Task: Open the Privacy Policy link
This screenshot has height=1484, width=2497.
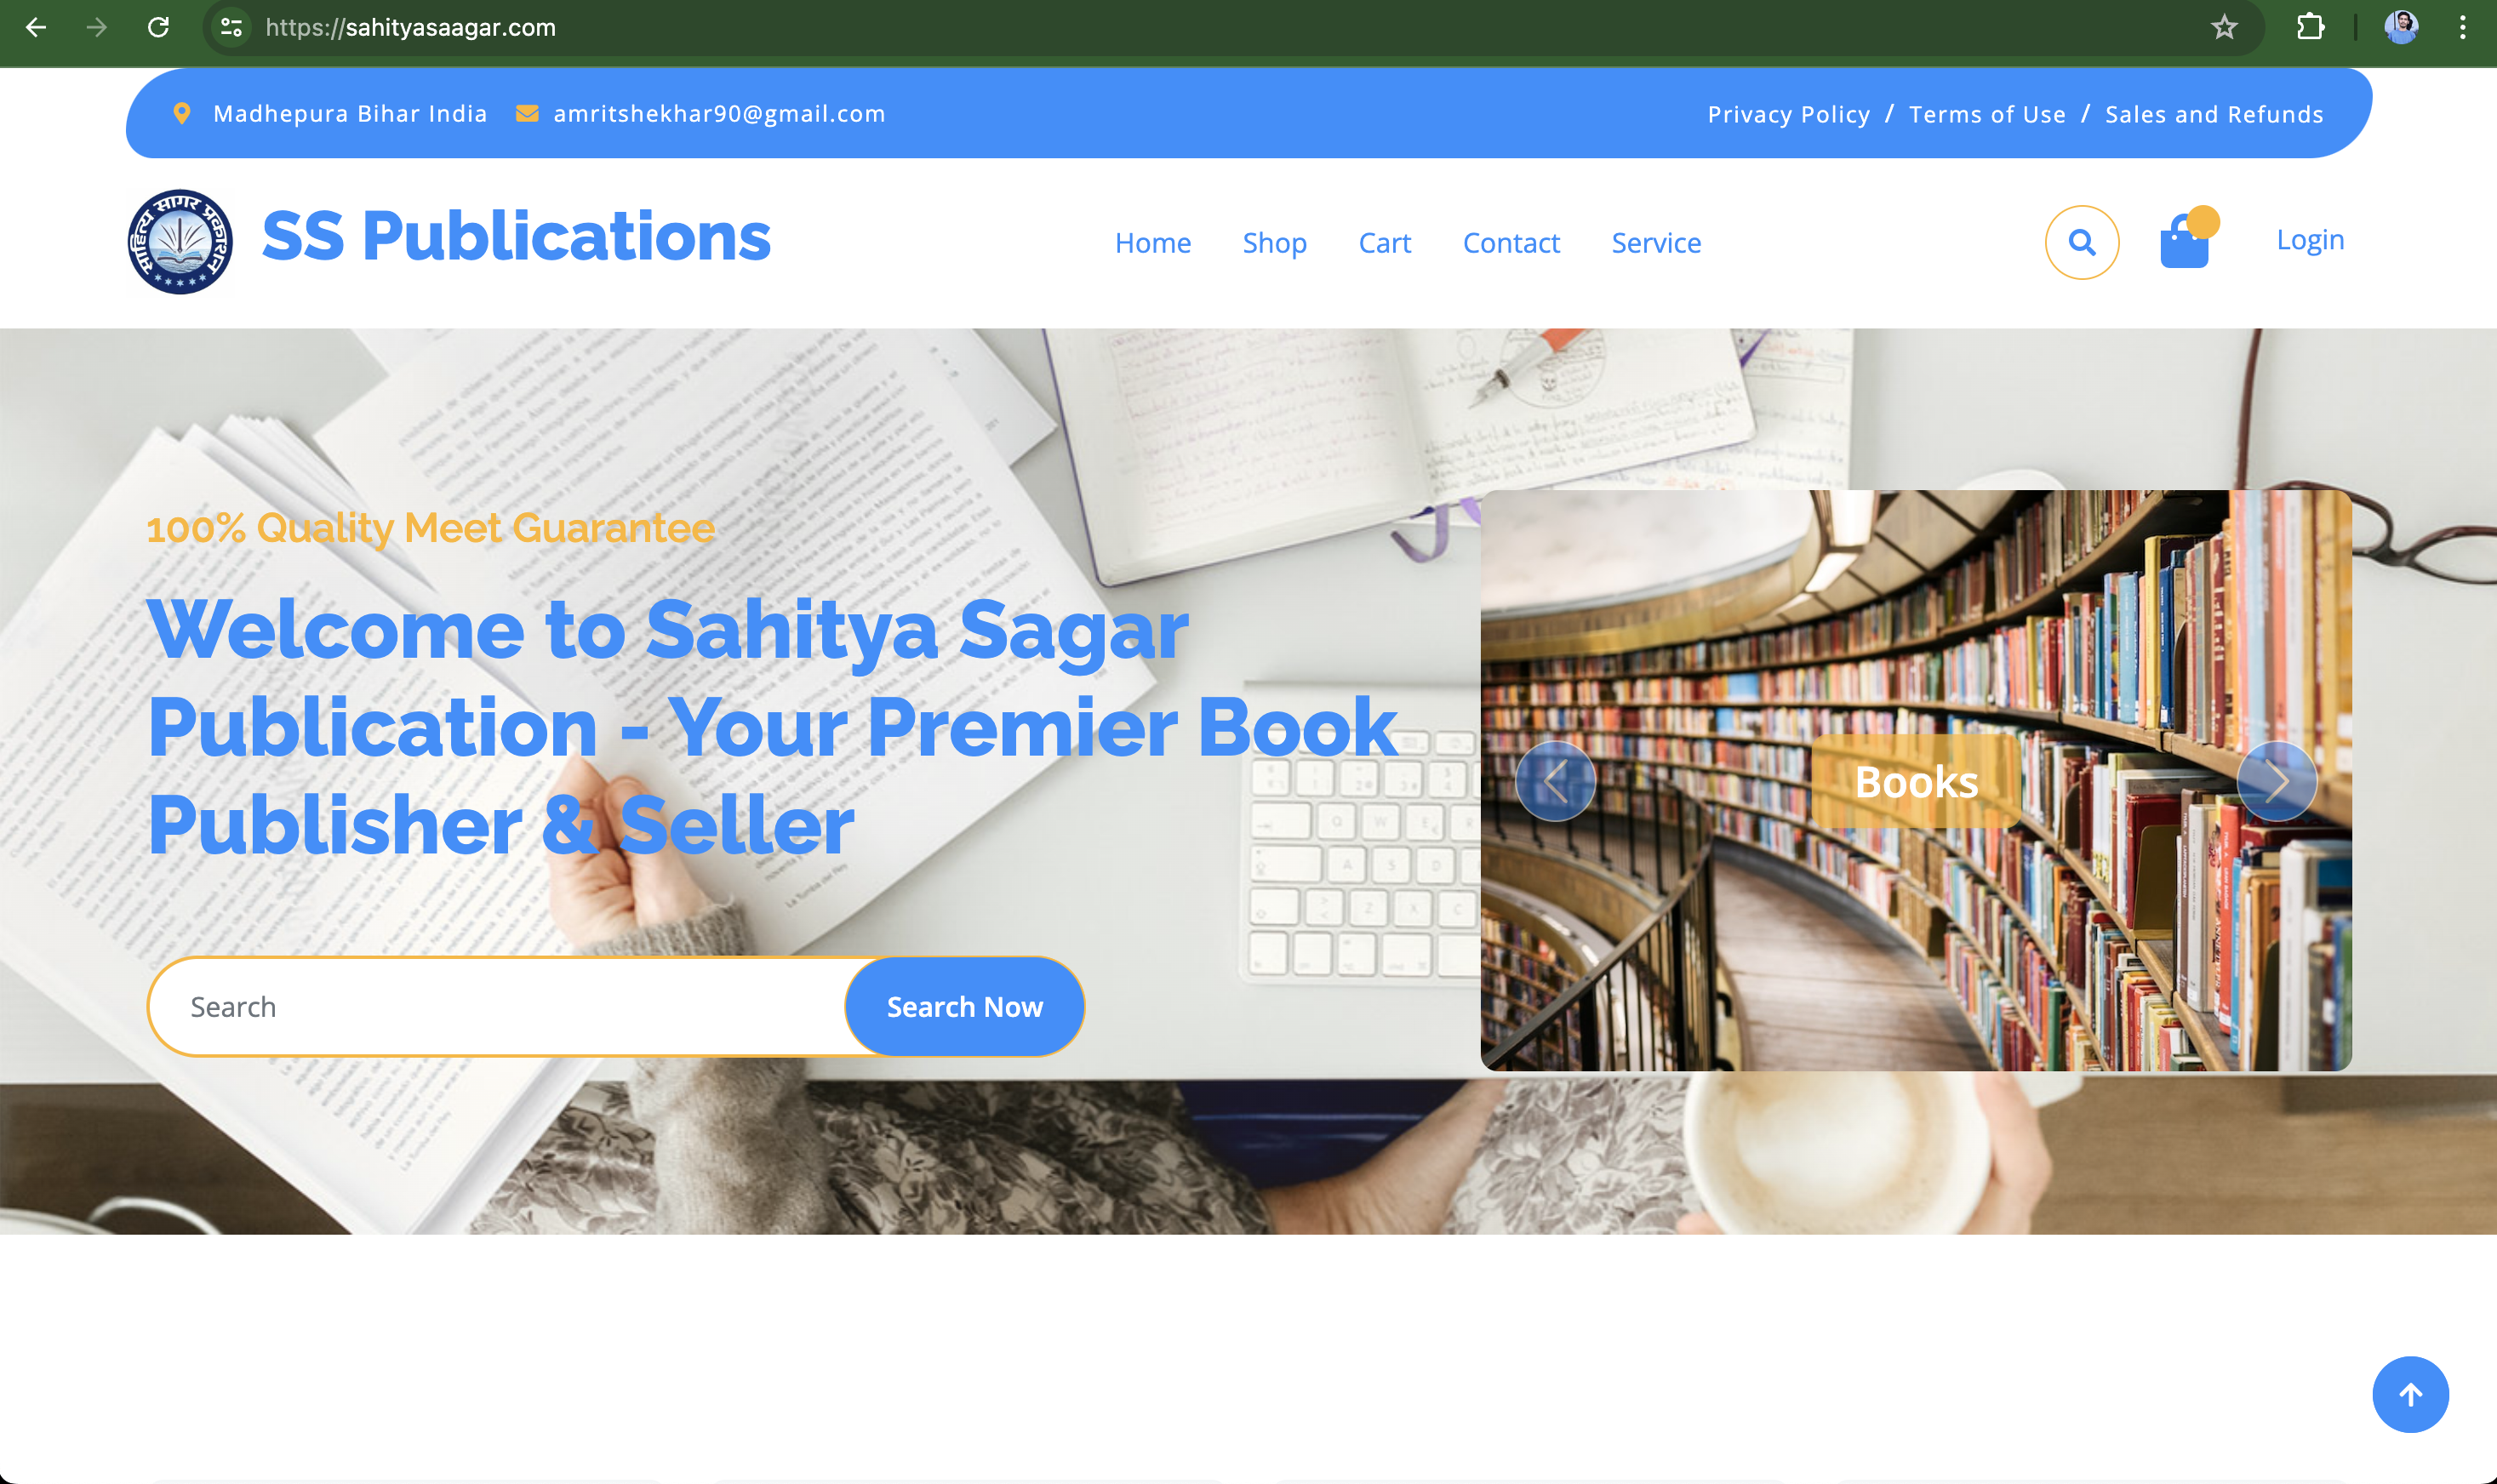Action: point(1788,114)
